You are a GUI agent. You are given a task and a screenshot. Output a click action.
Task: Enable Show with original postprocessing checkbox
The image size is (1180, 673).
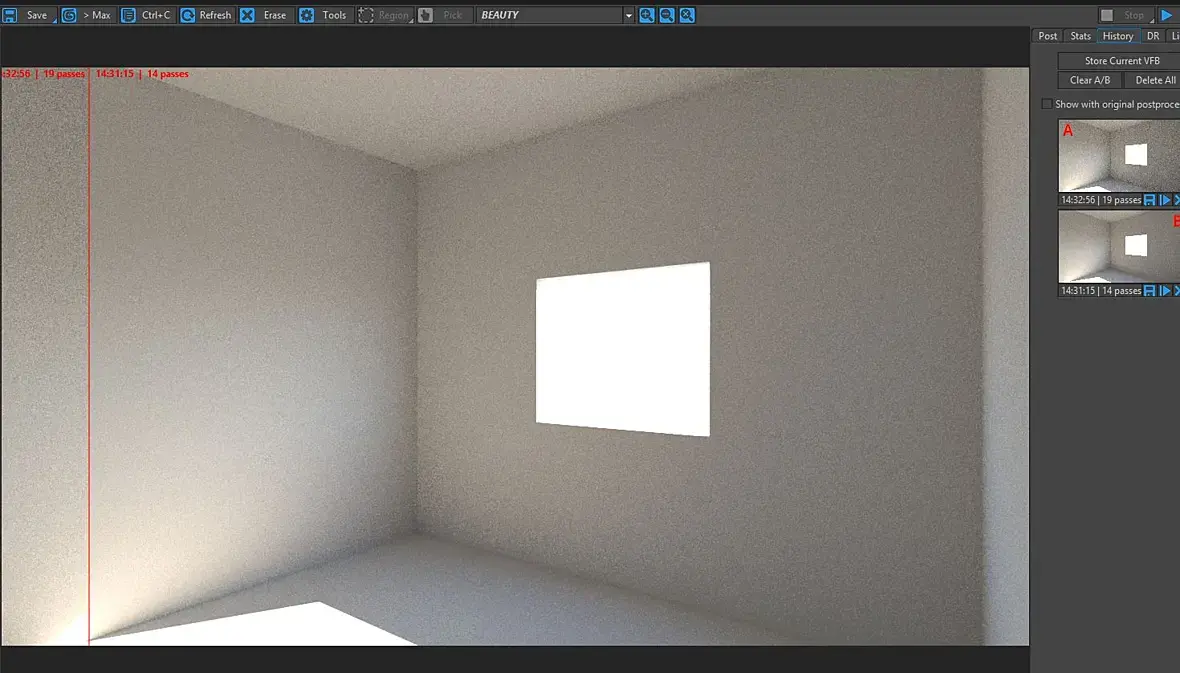click(1047, 104)
